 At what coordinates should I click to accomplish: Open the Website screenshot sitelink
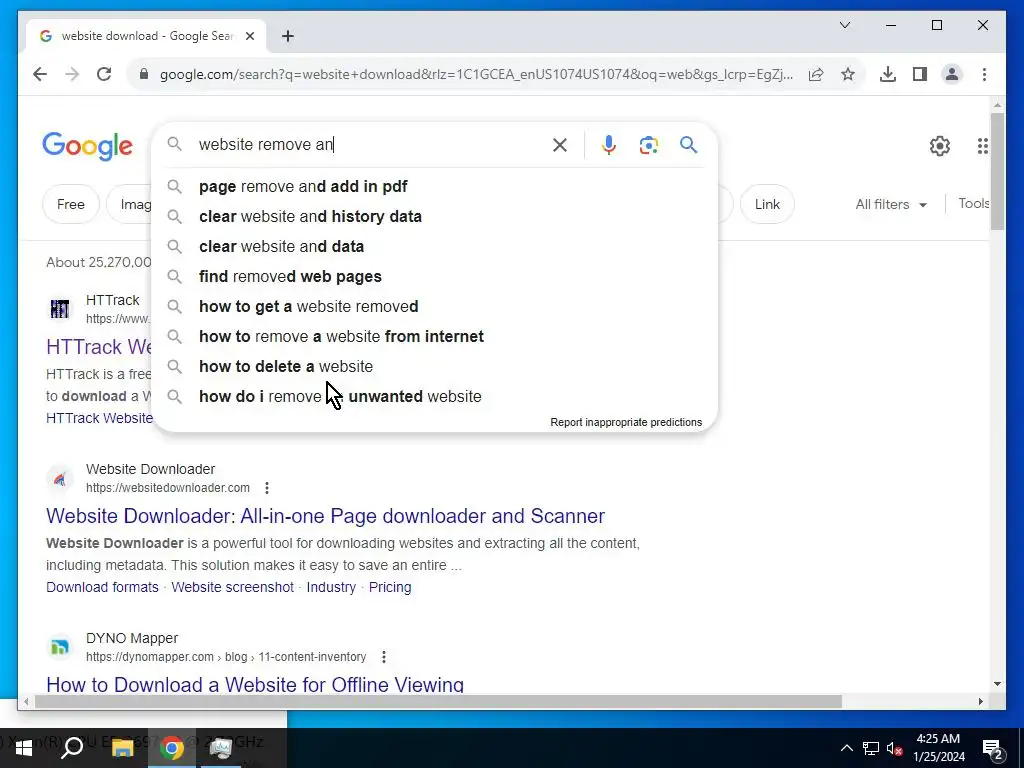(232, 587)
